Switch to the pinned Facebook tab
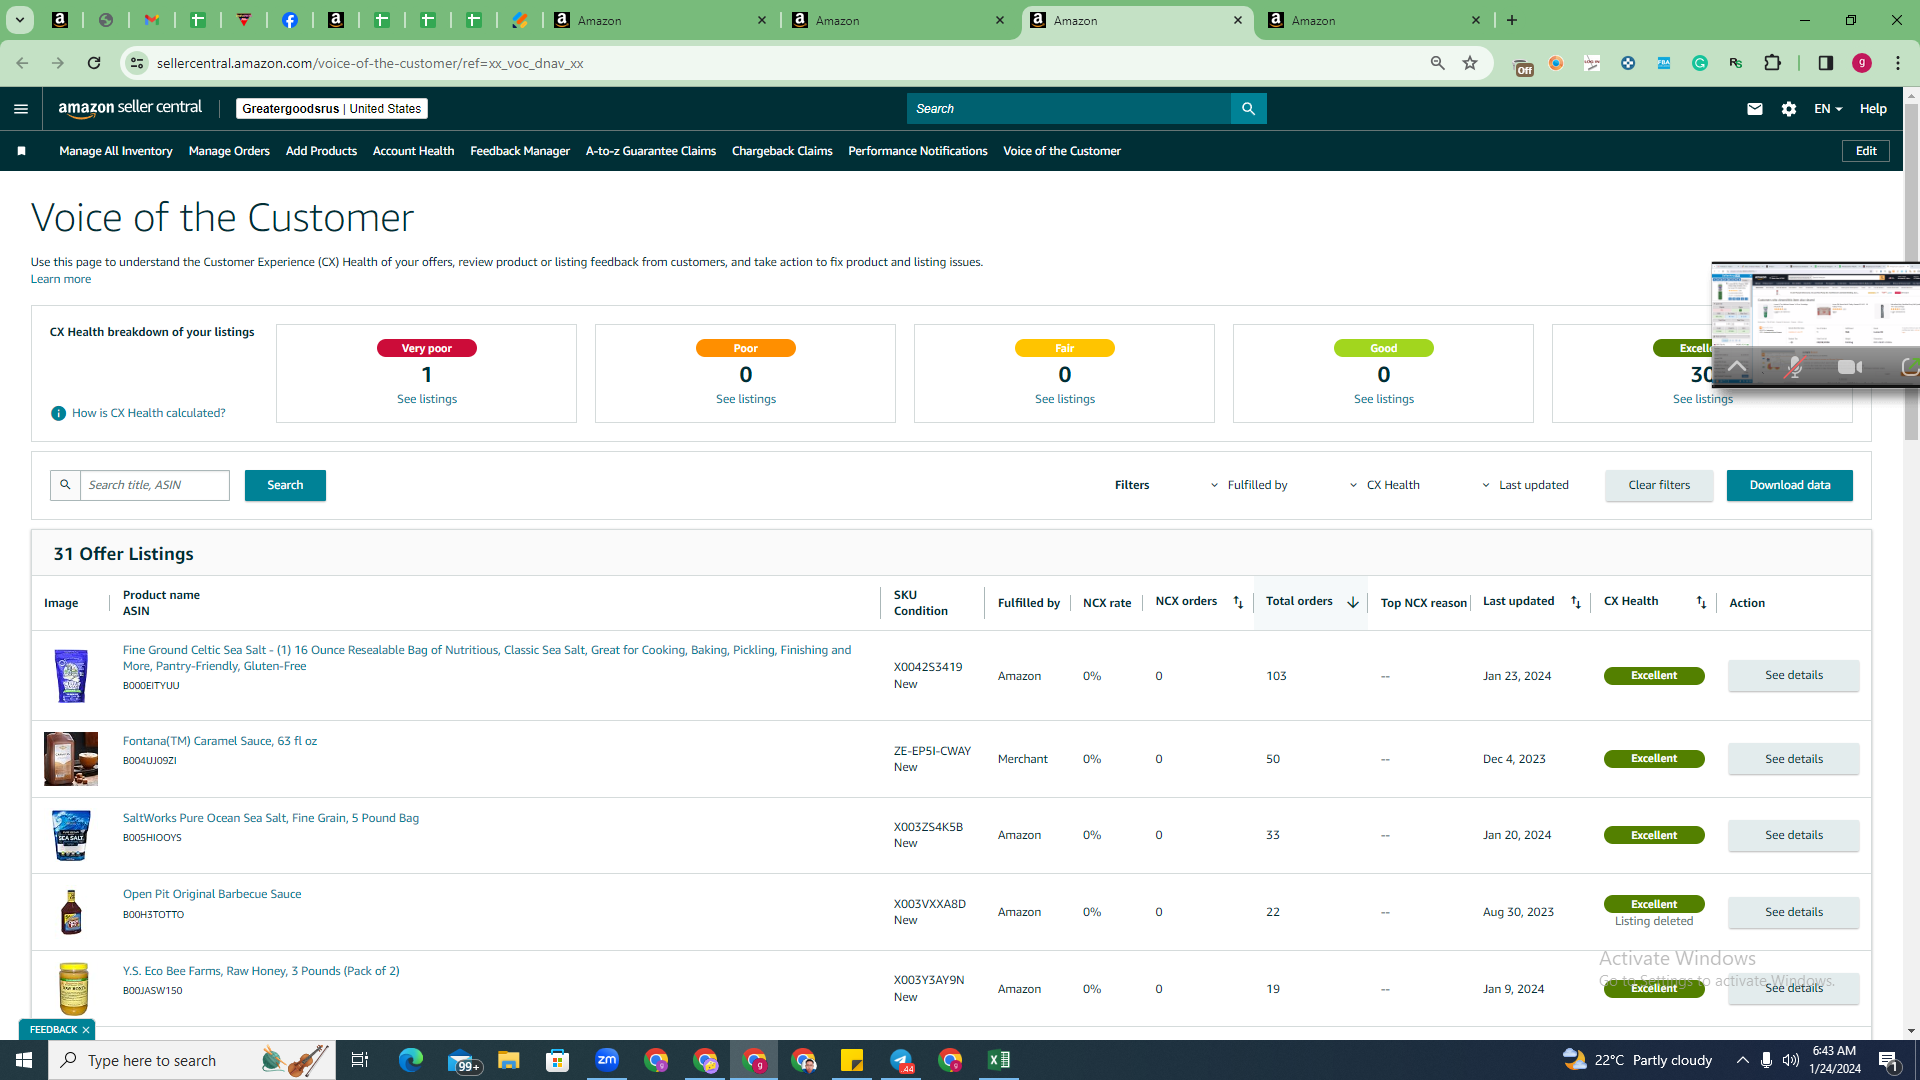Image resolution: width=1920 pixels, height=1080 pixels. pyautogui.click(x=290, y=20)
